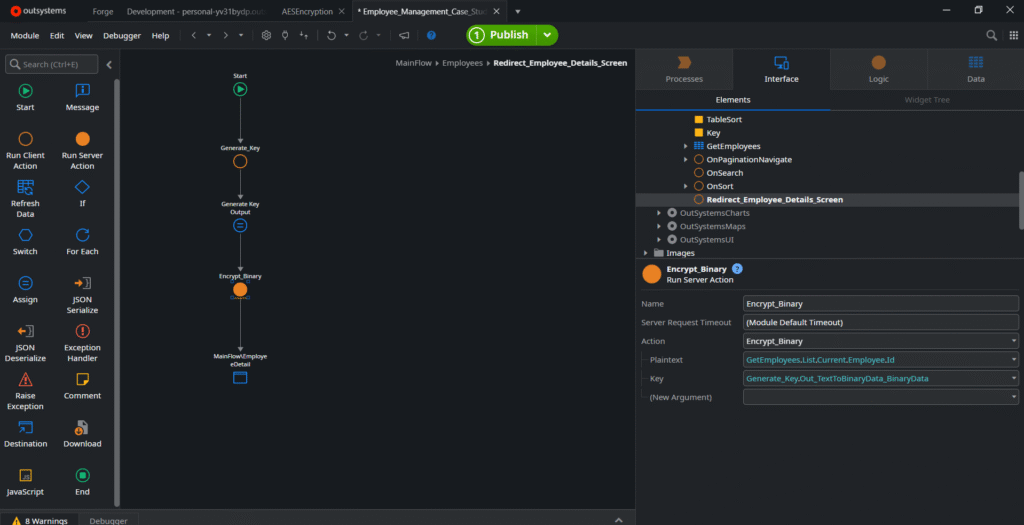
Task: Open the Publish options dropdown arrow
Action: point(547,35)
